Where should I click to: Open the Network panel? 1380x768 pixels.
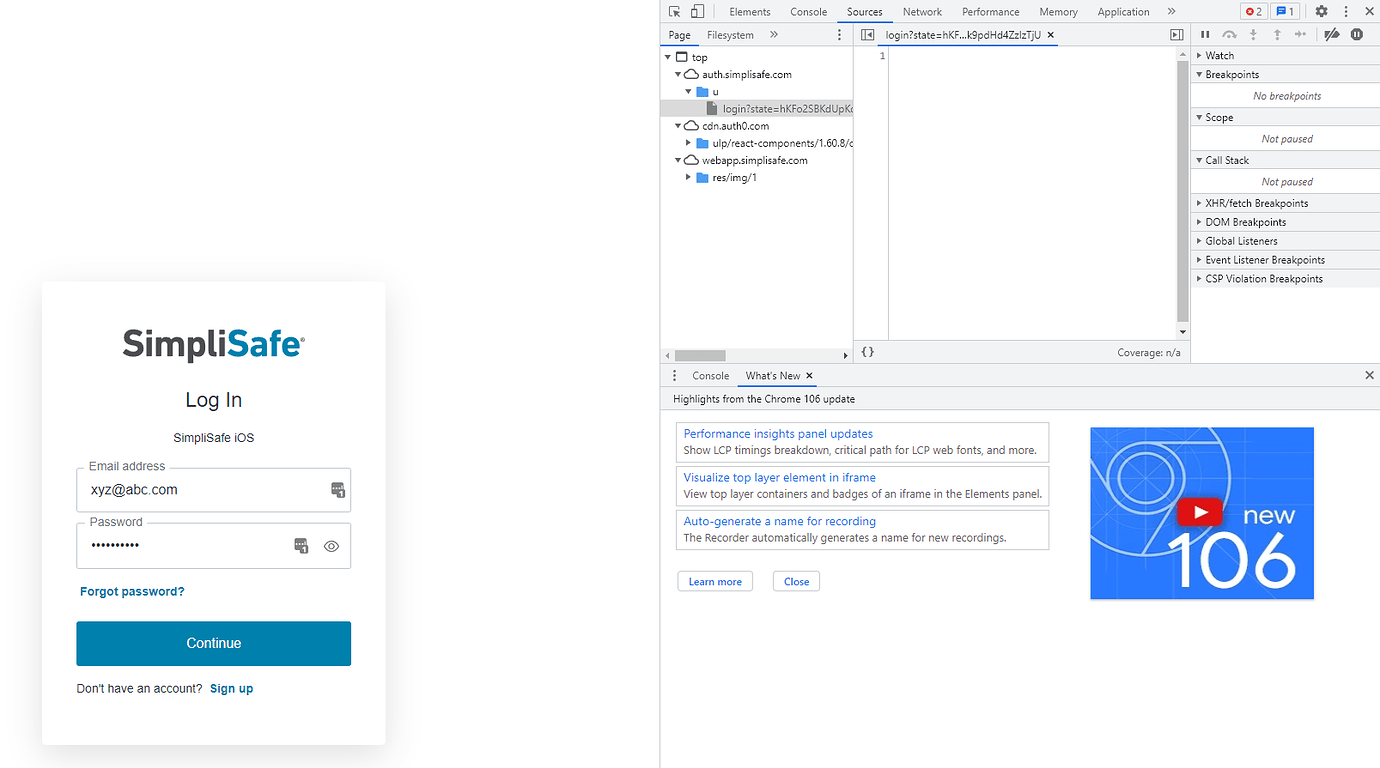coord(922,12)
